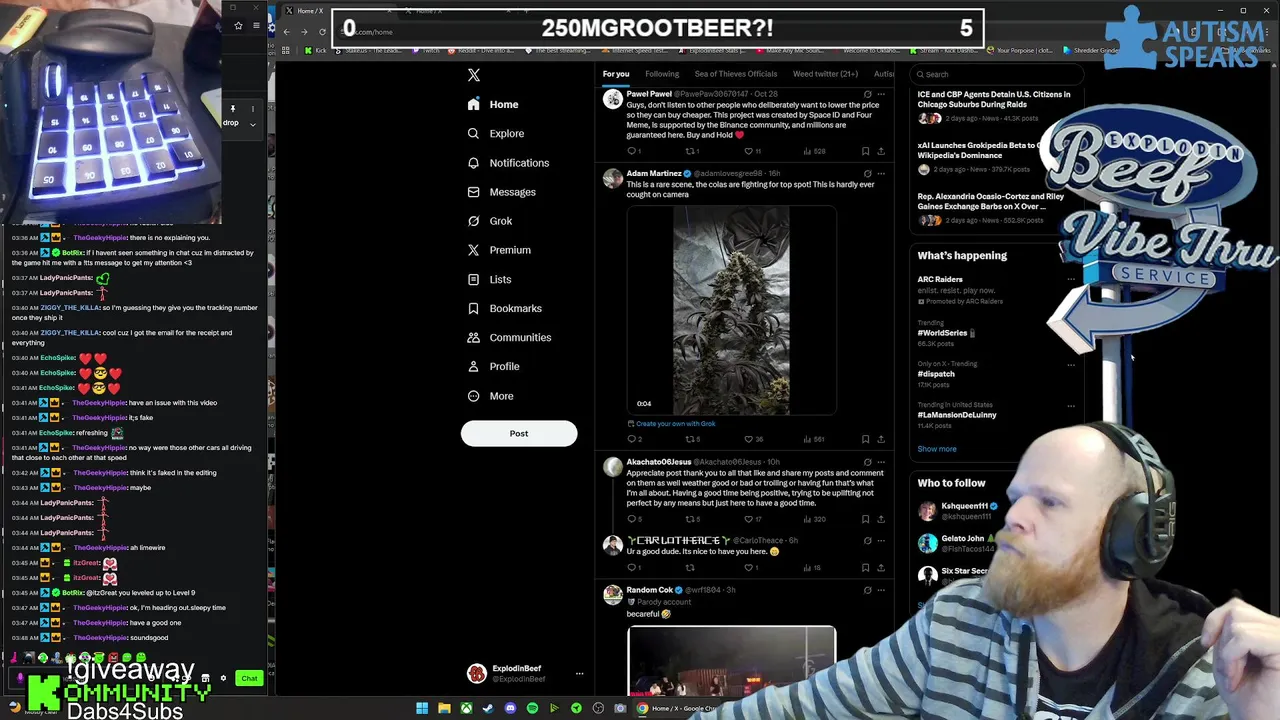Open File Explorer from the taskbar
This screenshot has height=720, width=1280.
(x=444, y=709)
